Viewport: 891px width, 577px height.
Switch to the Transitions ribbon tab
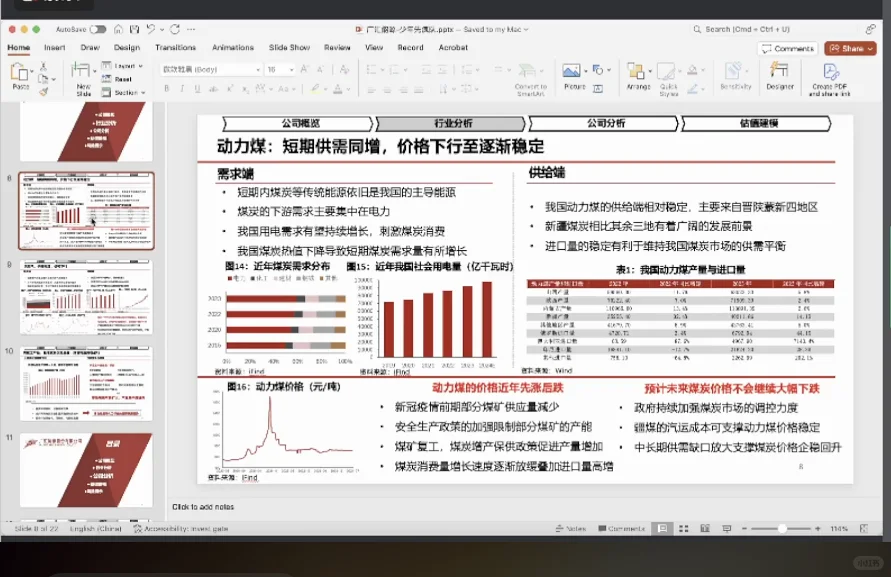click(175, 47)
